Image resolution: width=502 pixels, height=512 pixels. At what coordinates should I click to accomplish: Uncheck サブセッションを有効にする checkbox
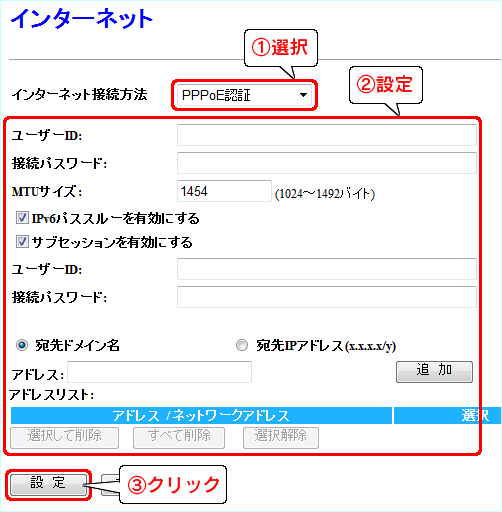[x=22, y=242]
